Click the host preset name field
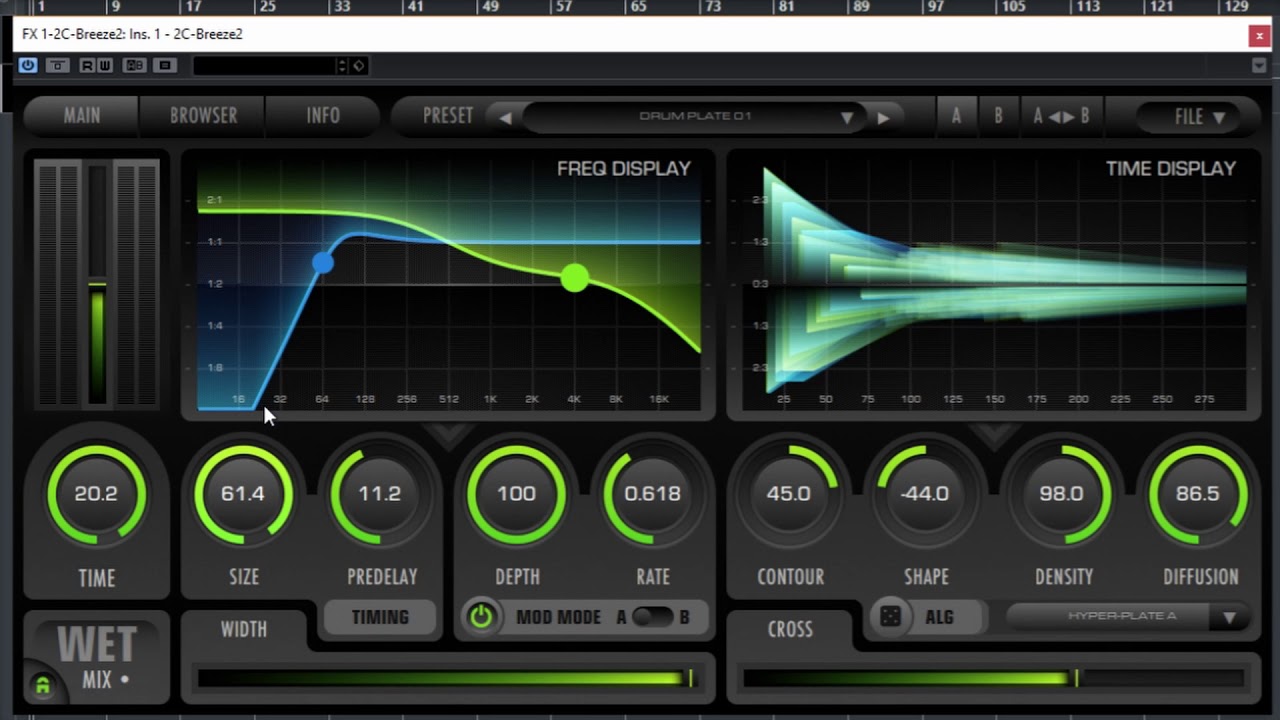Viewport: 1280px width, 720px height. click(x=264, y=65)
